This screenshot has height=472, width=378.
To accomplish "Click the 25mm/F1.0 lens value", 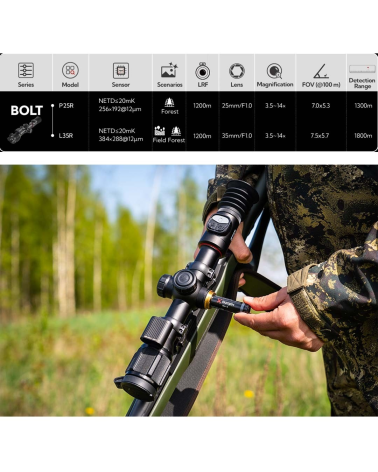I will [x=237, y=106].
